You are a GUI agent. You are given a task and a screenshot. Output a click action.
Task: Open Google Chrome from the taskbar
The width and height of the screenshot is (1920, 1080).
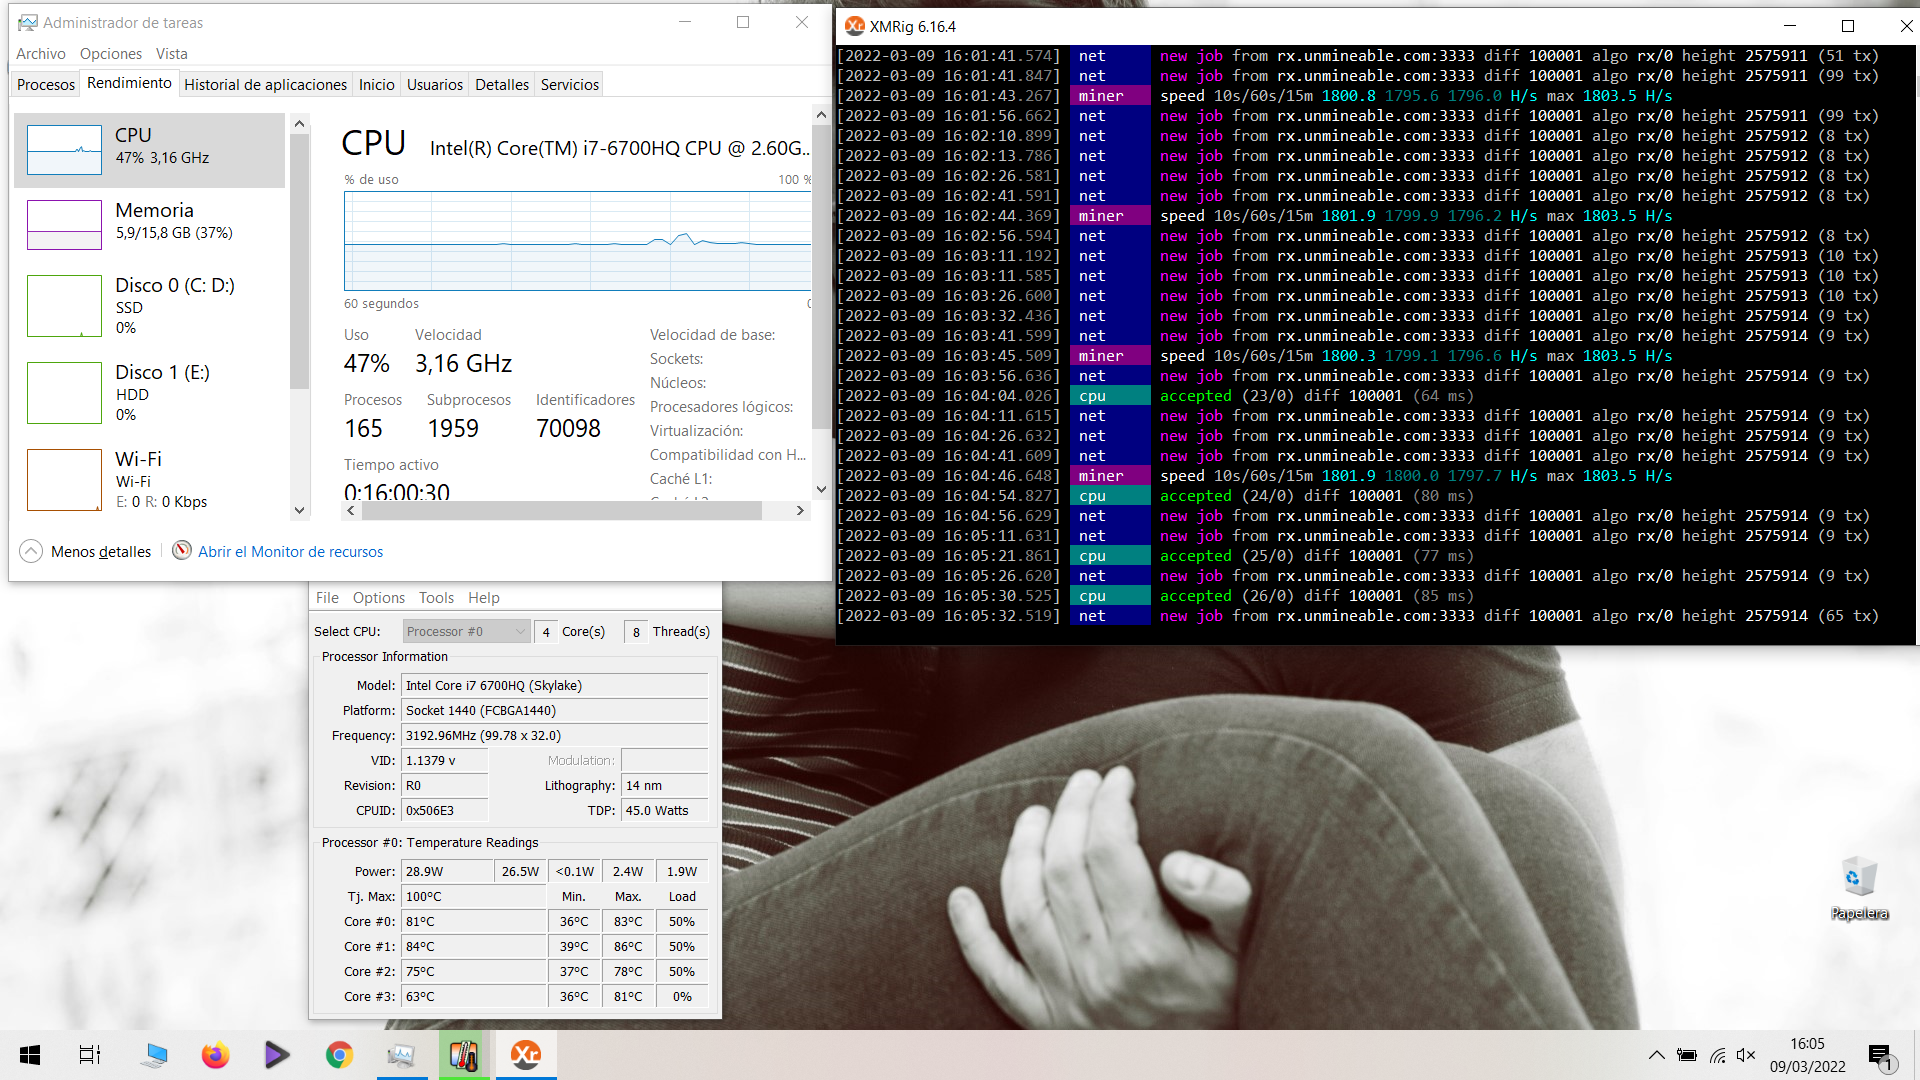339,1055
